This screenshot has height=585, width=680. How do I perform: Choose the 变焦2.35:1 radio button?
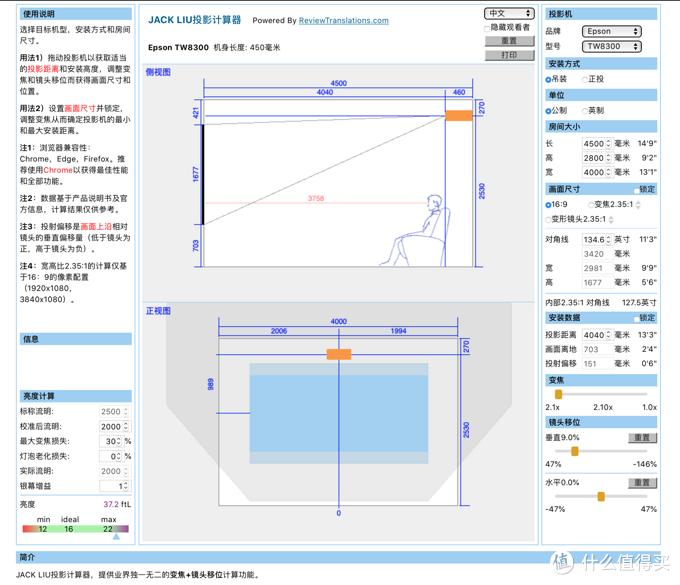[x=591, y=205]
